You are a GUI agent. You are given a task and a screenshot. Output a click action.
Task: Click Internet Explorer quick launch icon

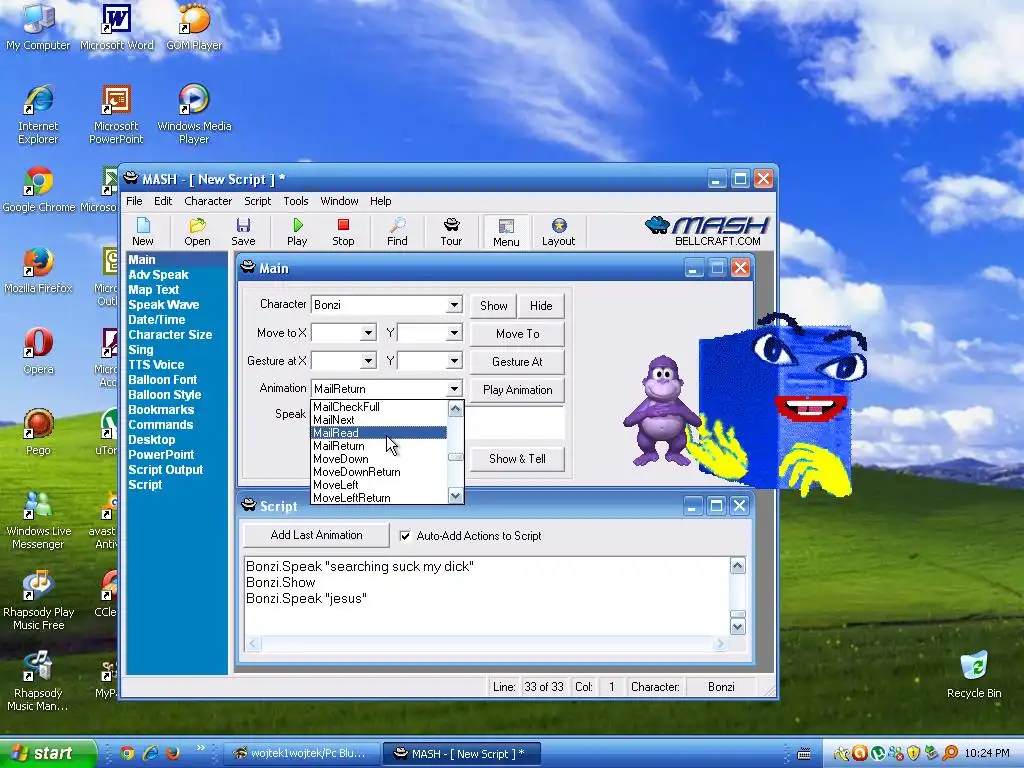[x=150, y=753]
